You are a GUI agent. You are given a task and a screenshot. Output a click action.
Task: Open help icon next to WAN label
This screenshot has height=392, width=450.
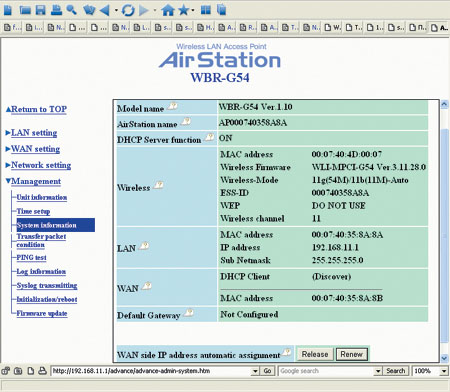click(147, 286)
